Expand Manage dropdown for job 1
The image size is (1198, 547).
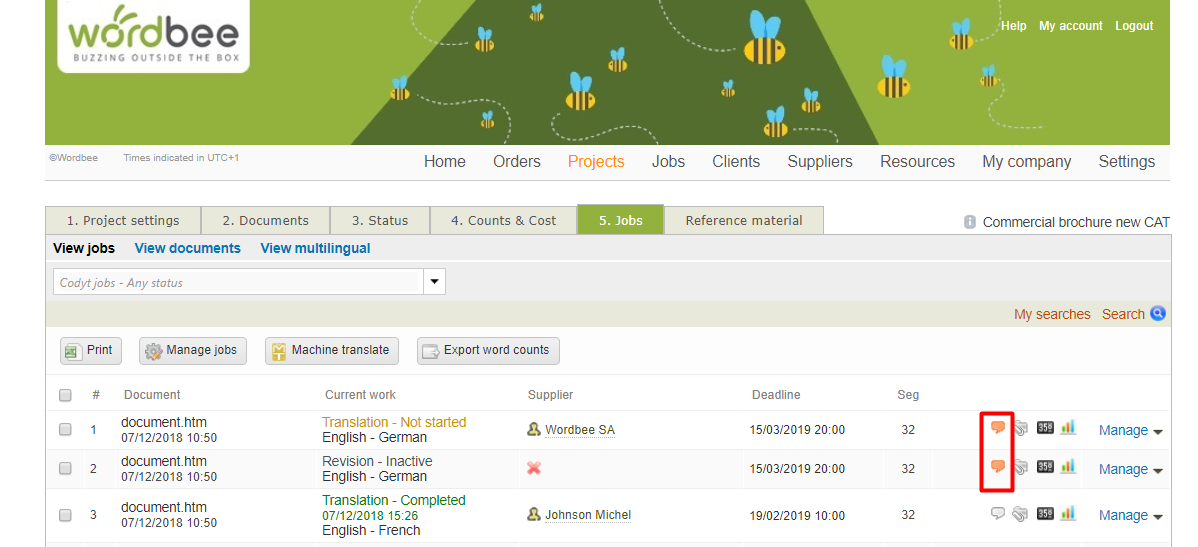point(1130,431)
